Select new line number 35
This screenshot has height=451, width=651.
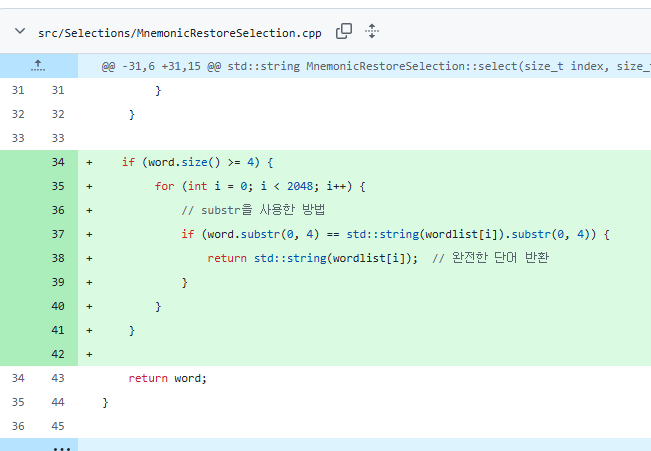[58, 186]
